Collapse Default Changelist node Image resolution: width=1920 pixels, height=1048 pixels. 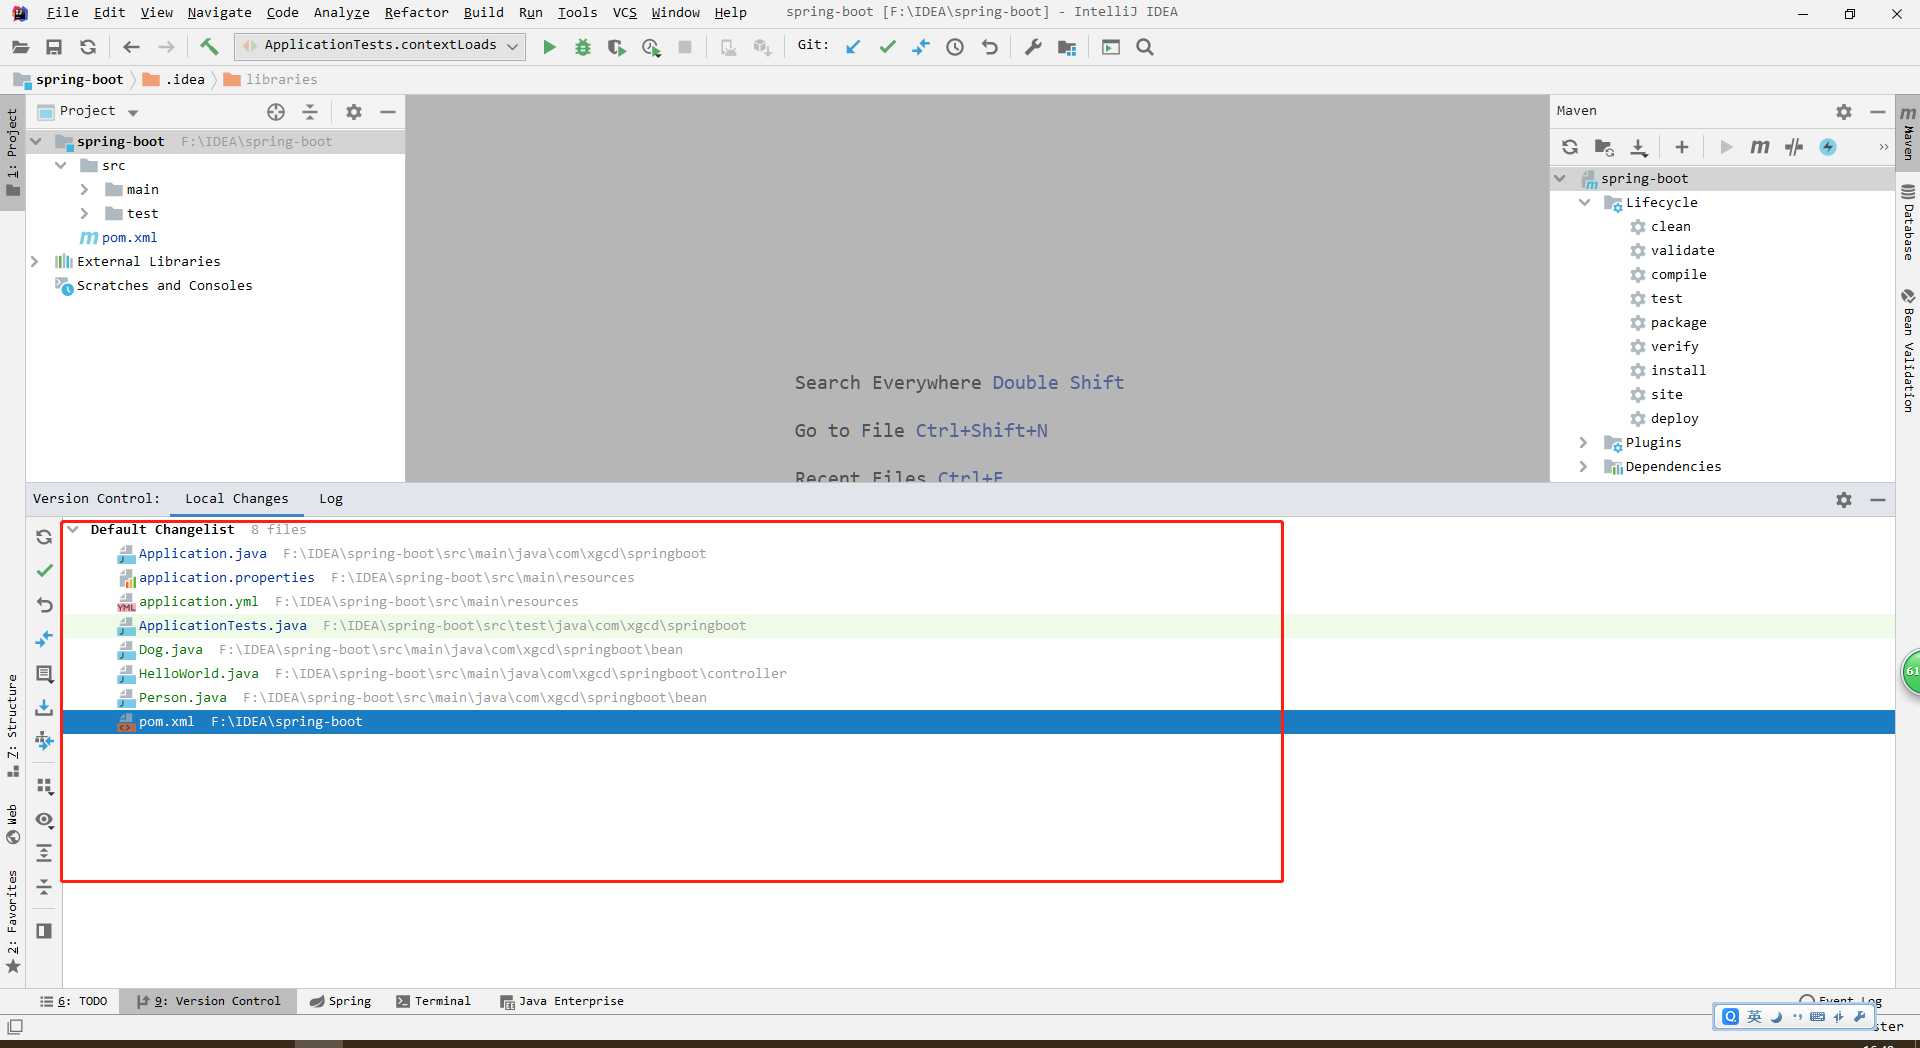click(73, 529)
